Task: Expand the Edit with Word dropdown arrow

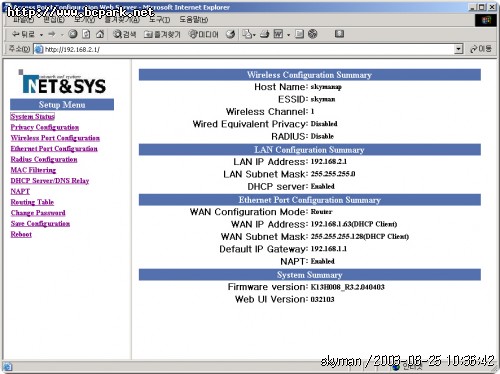Action: (288, 34)
